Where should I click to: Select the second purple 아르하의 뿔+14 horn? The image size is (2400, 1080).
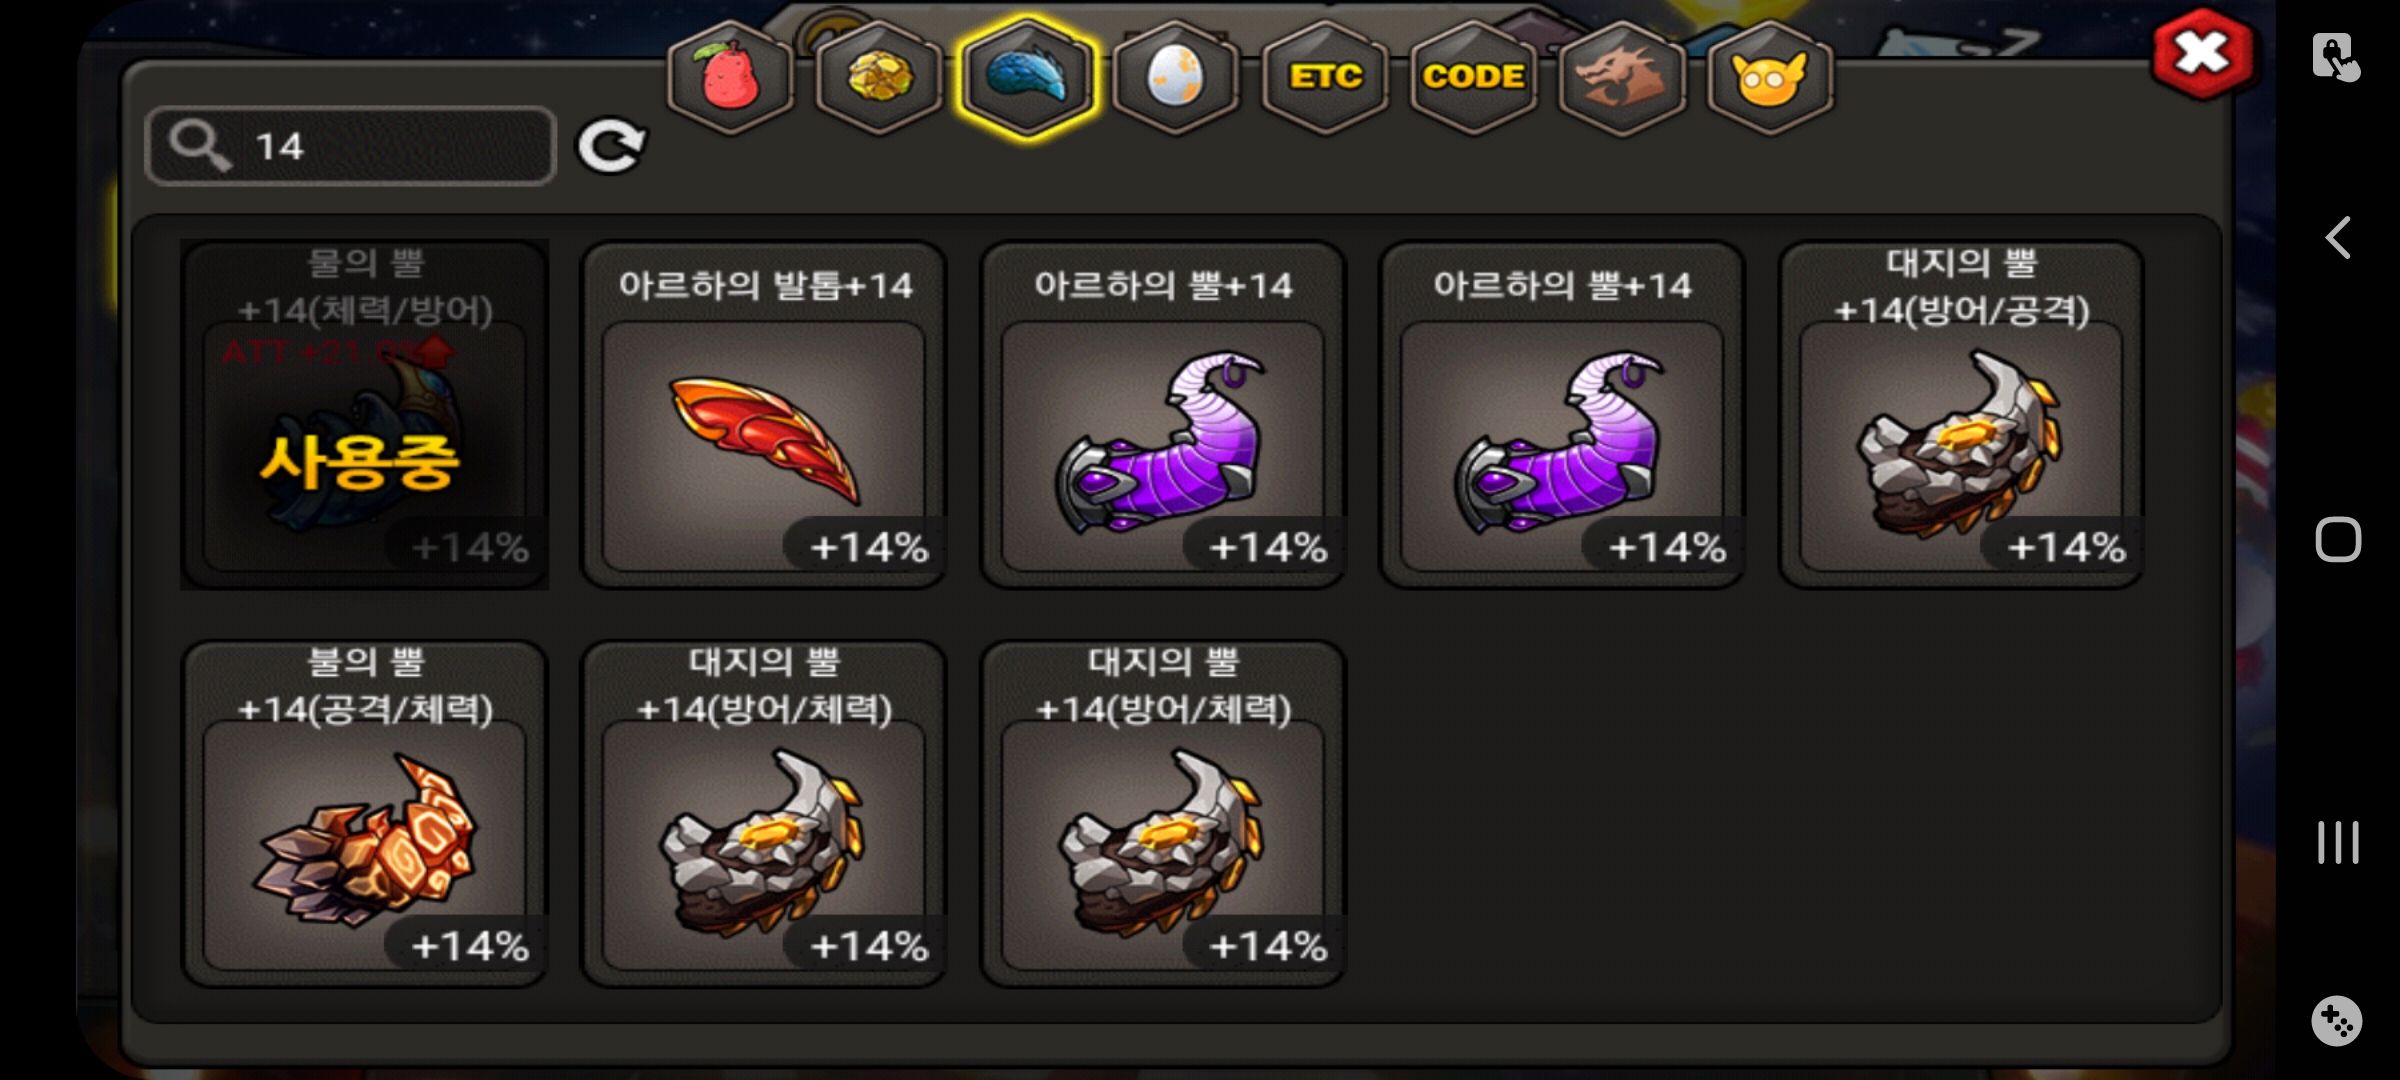(1562, 415)
